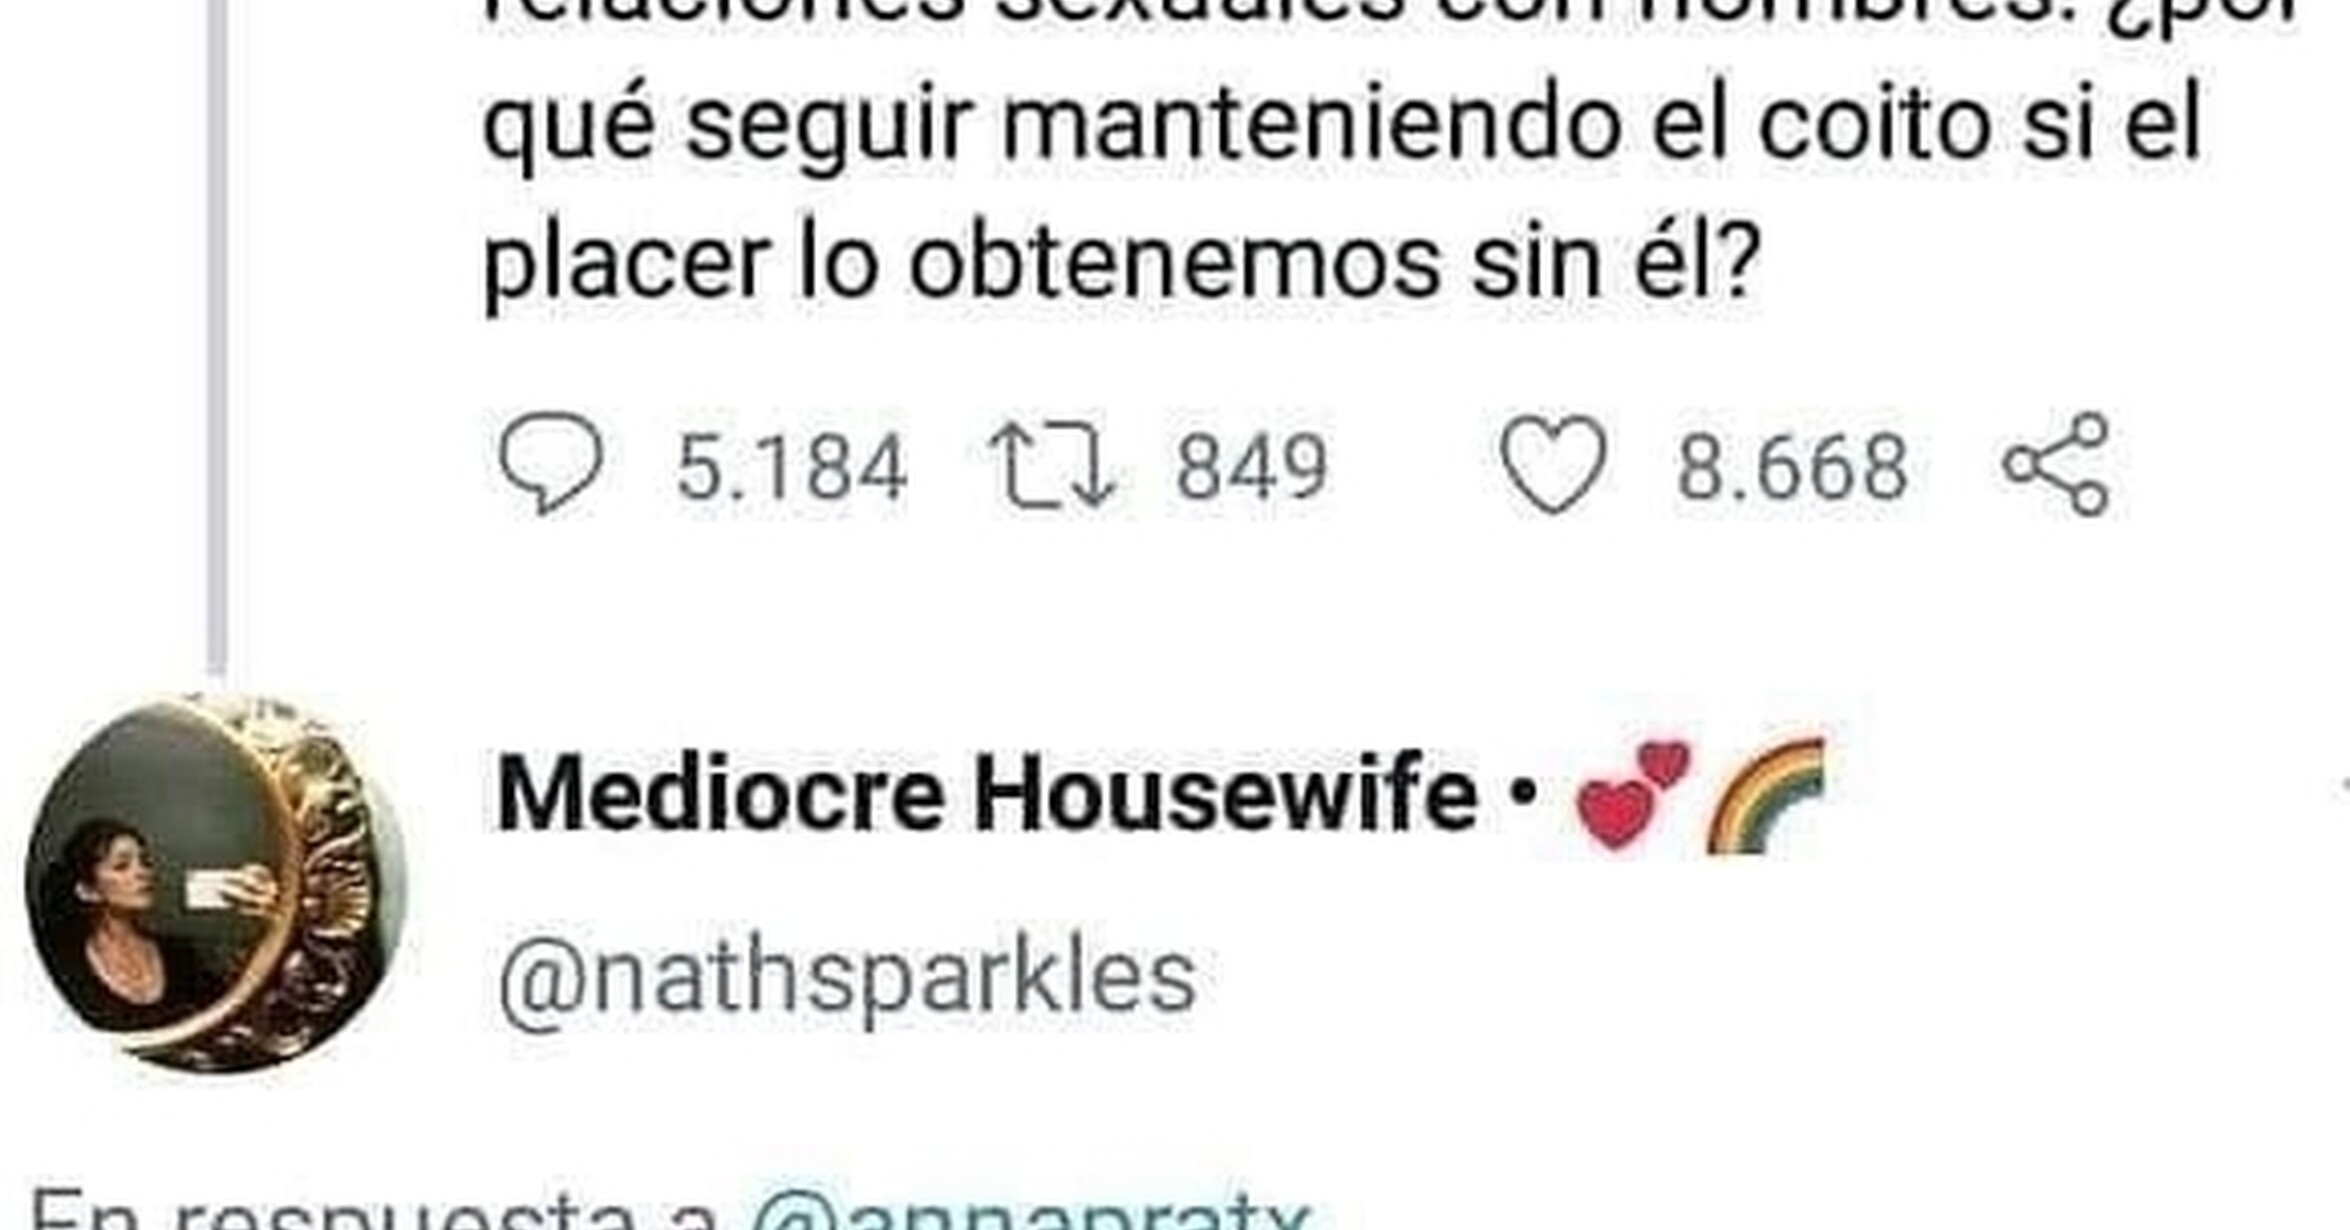The width and height of the screenshot is (2350, 1230).
Task: View the 849 retweets count
Action: click(1251, 468)
